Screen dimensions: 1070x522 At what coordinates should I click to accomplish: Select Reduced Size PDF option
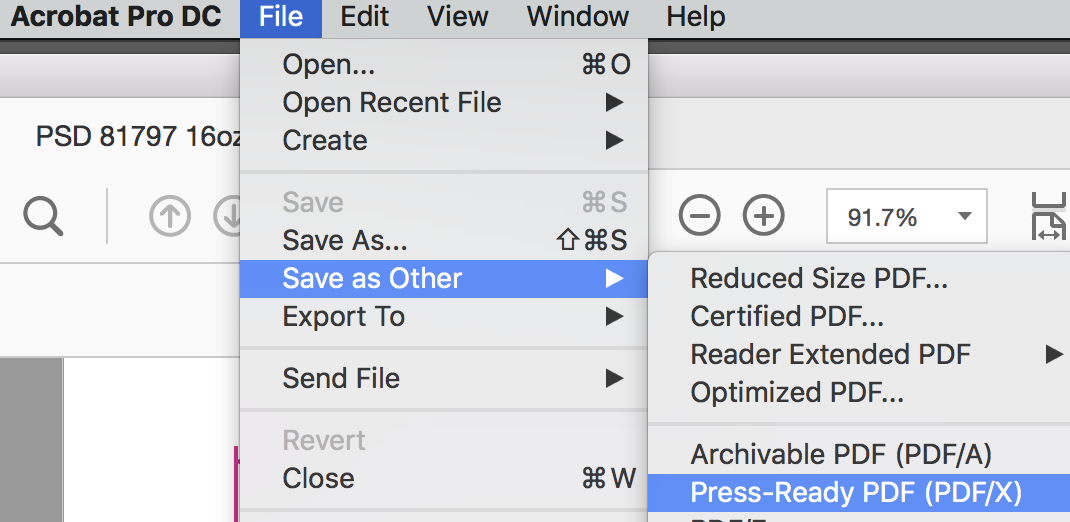pyautogui.click(x=819, y=278)
